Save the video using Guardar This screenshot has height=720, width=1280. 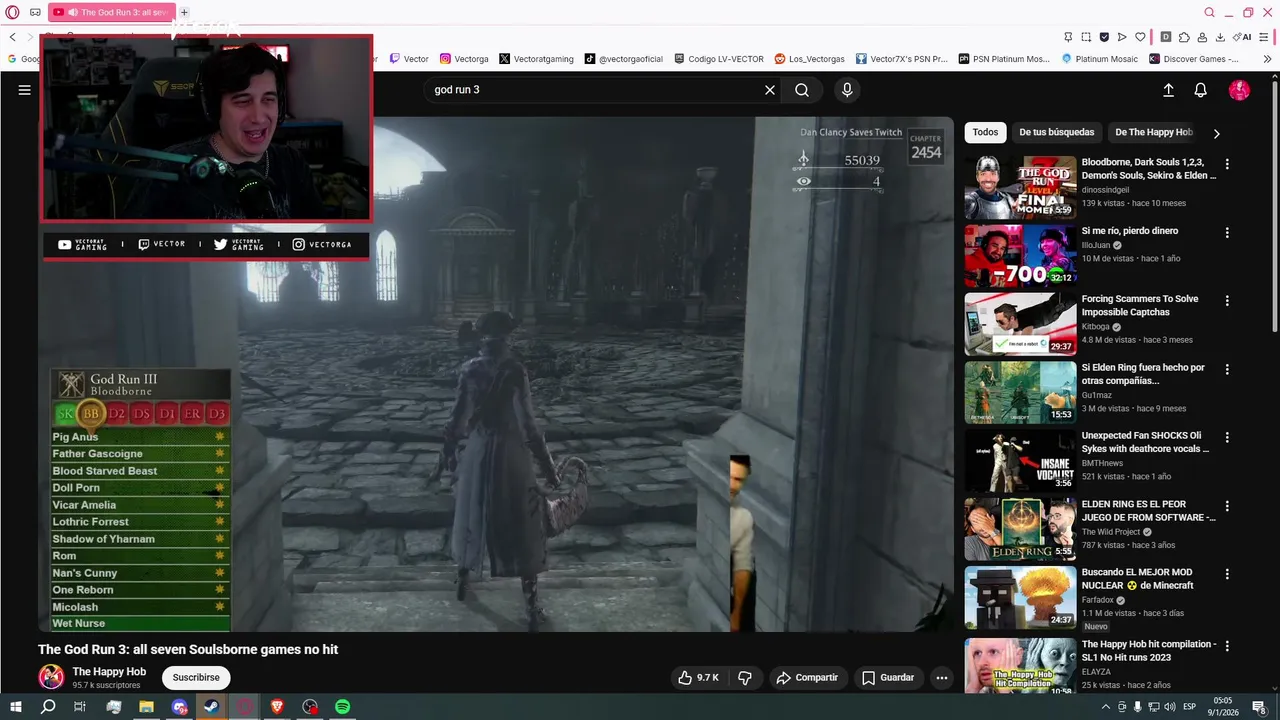click(x=888, y=677)
